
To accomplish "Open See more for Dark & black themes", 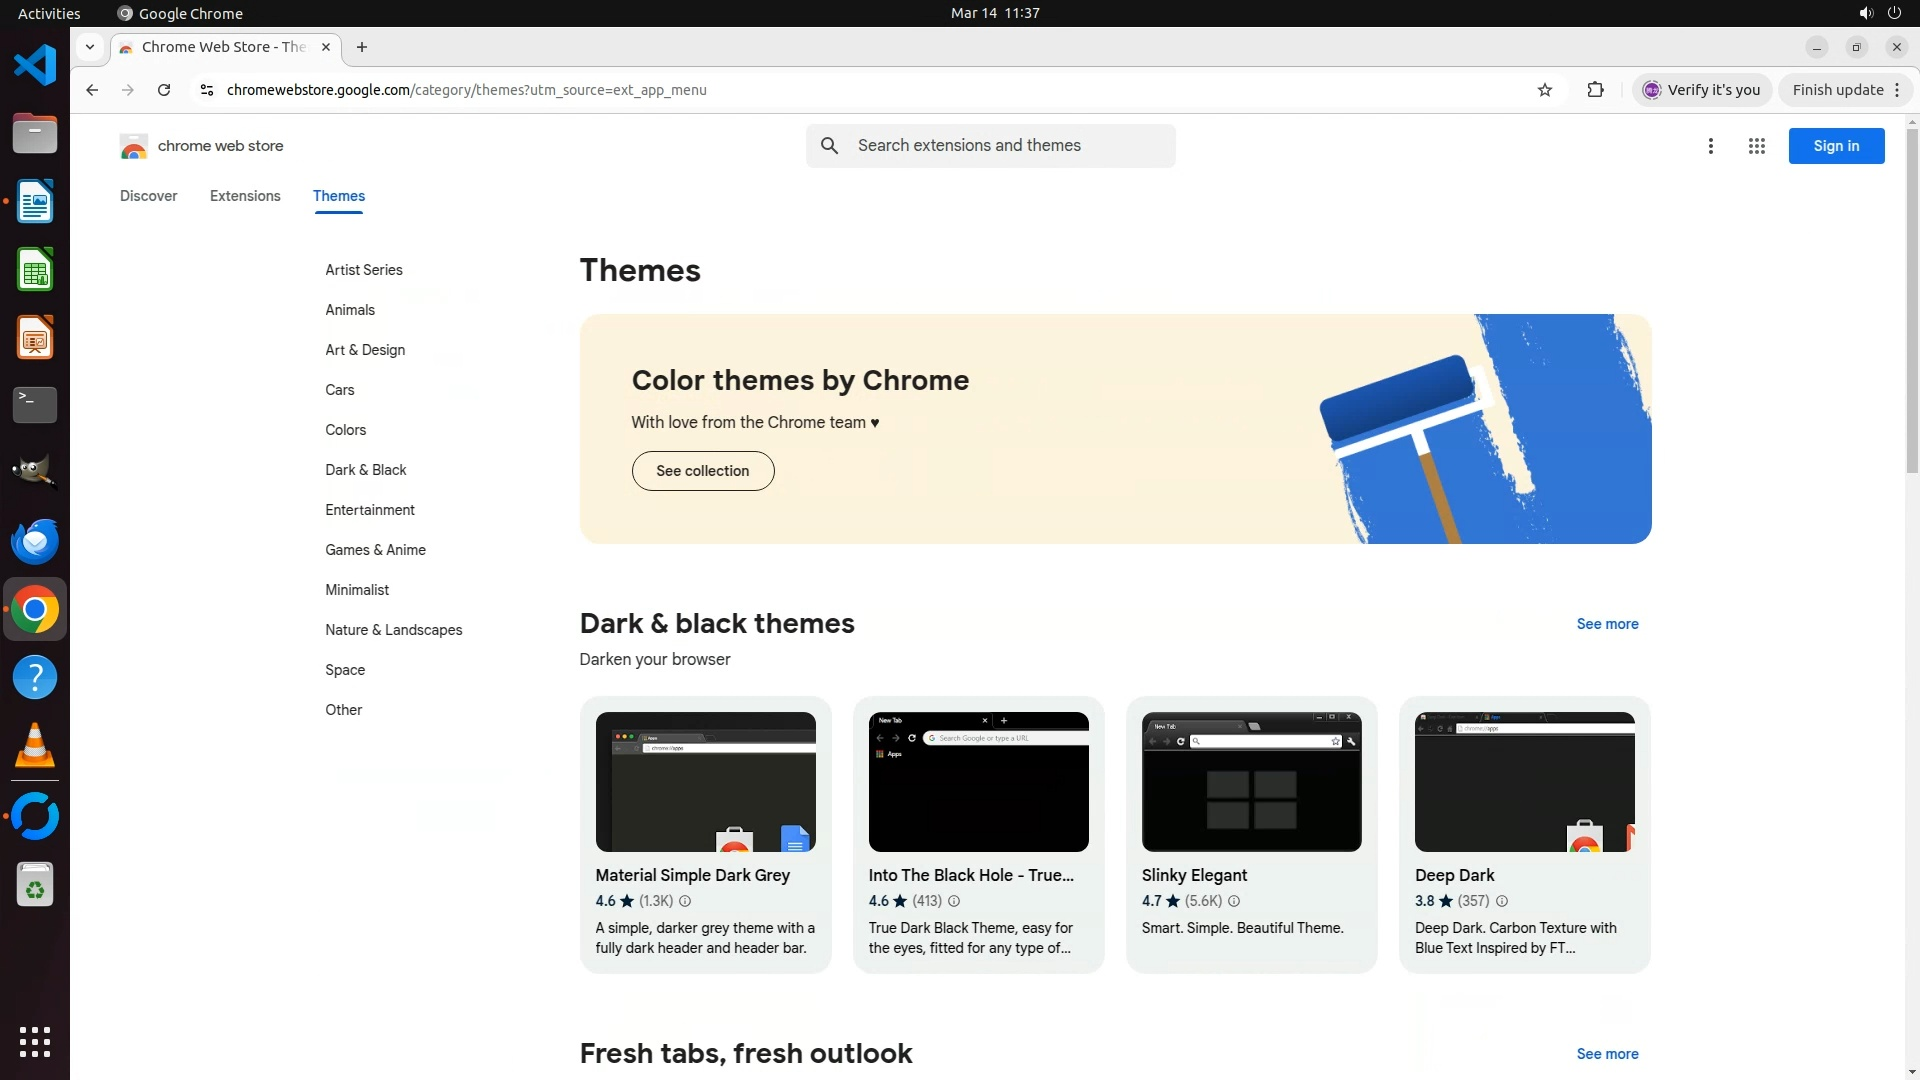I will [x=1607, y=624].
